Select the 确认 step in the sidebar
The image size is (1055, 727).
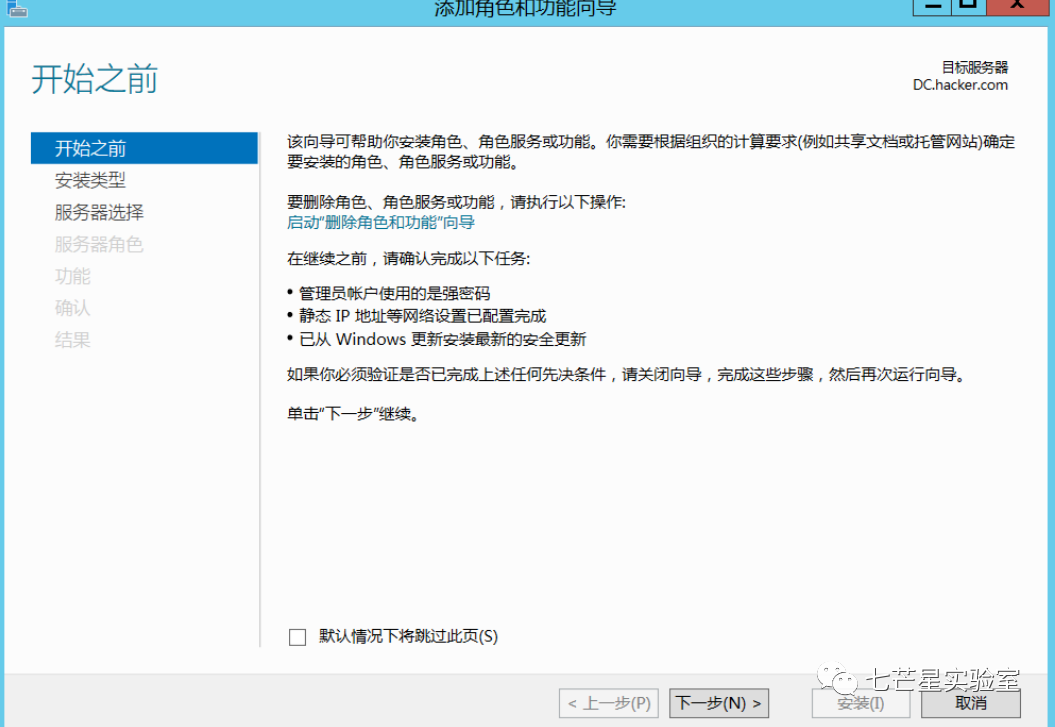pos(73,308)
